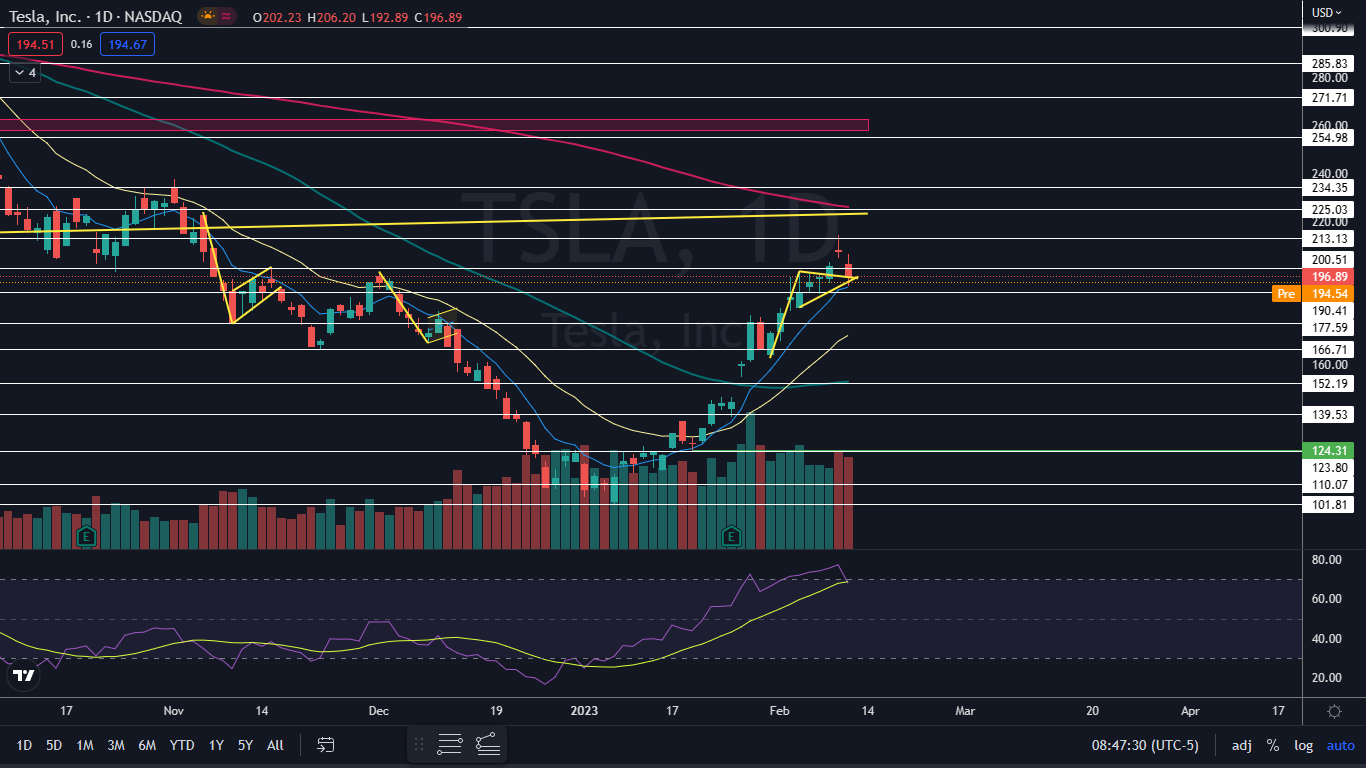This screenshot has width=1366, height=768.
Task: Toggle log scale mode
Action: pyautogui.click(x=1303, y=745)
